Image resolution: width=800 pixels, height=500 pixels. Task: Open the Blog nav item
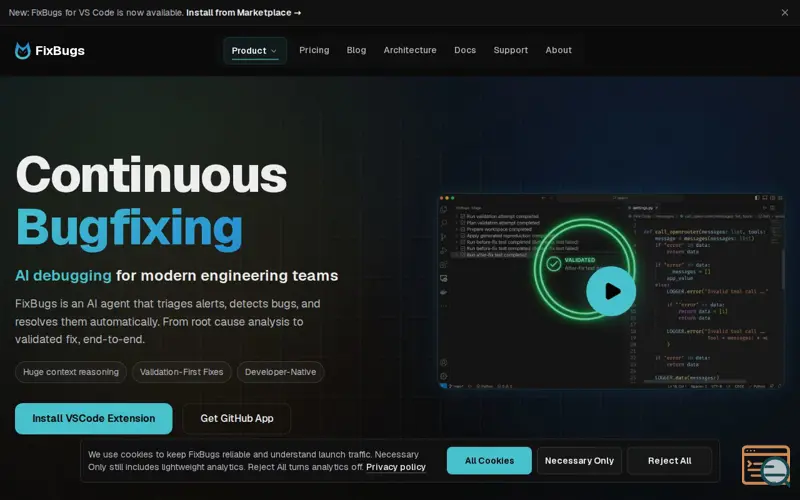(x=356, y=50)
